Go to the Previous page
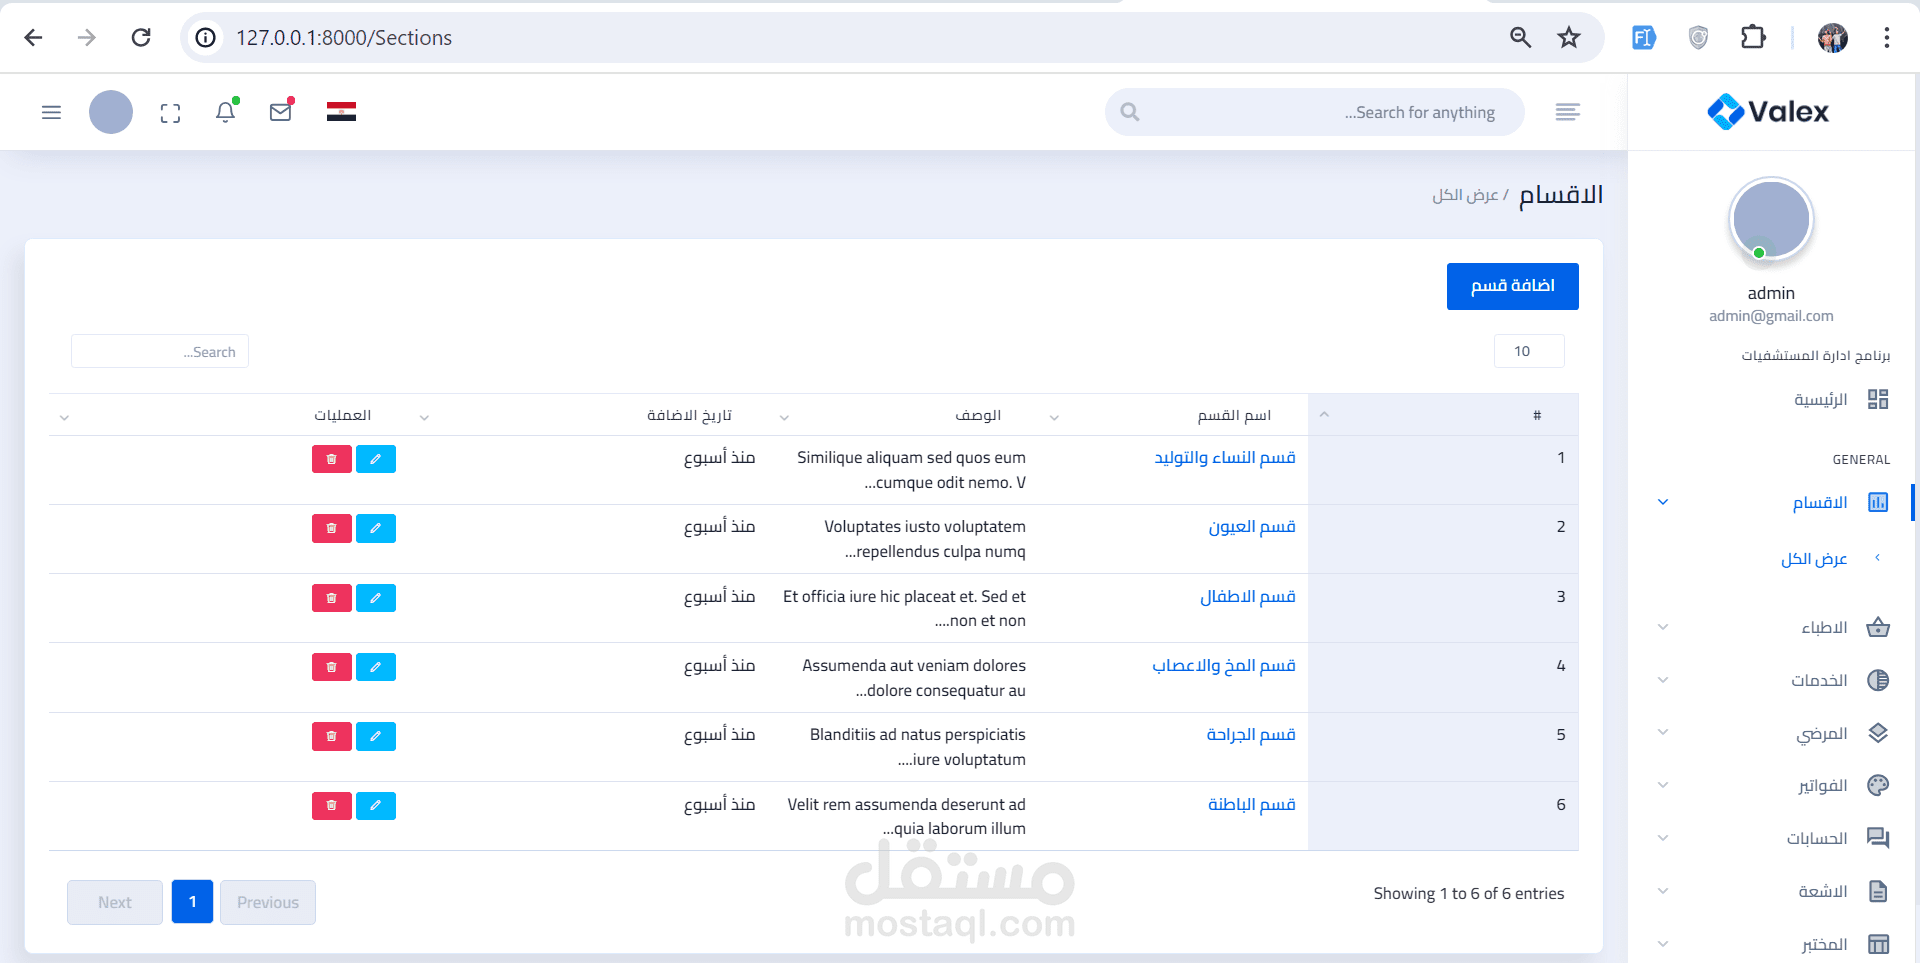Image resolution: width=1920 pixels, height=963 pixels. click(268, 902)
